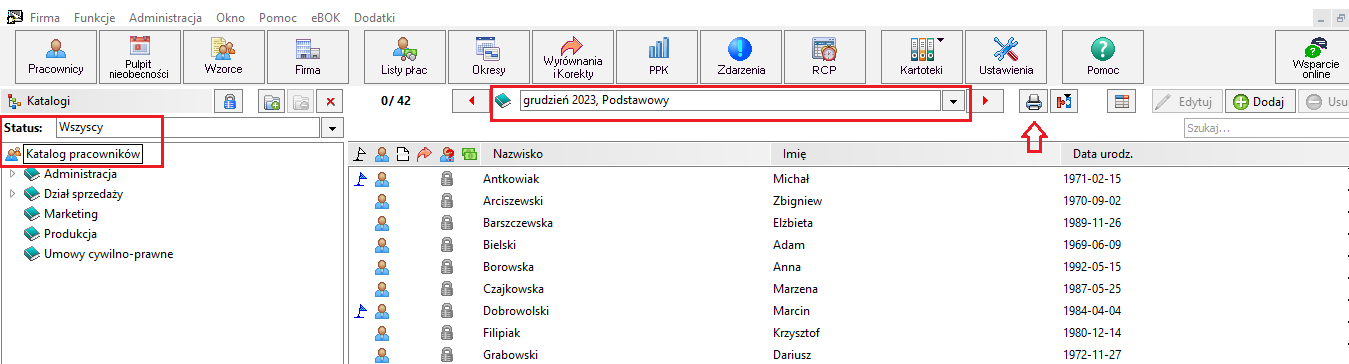Open the Okresy toolbar button

489,56
